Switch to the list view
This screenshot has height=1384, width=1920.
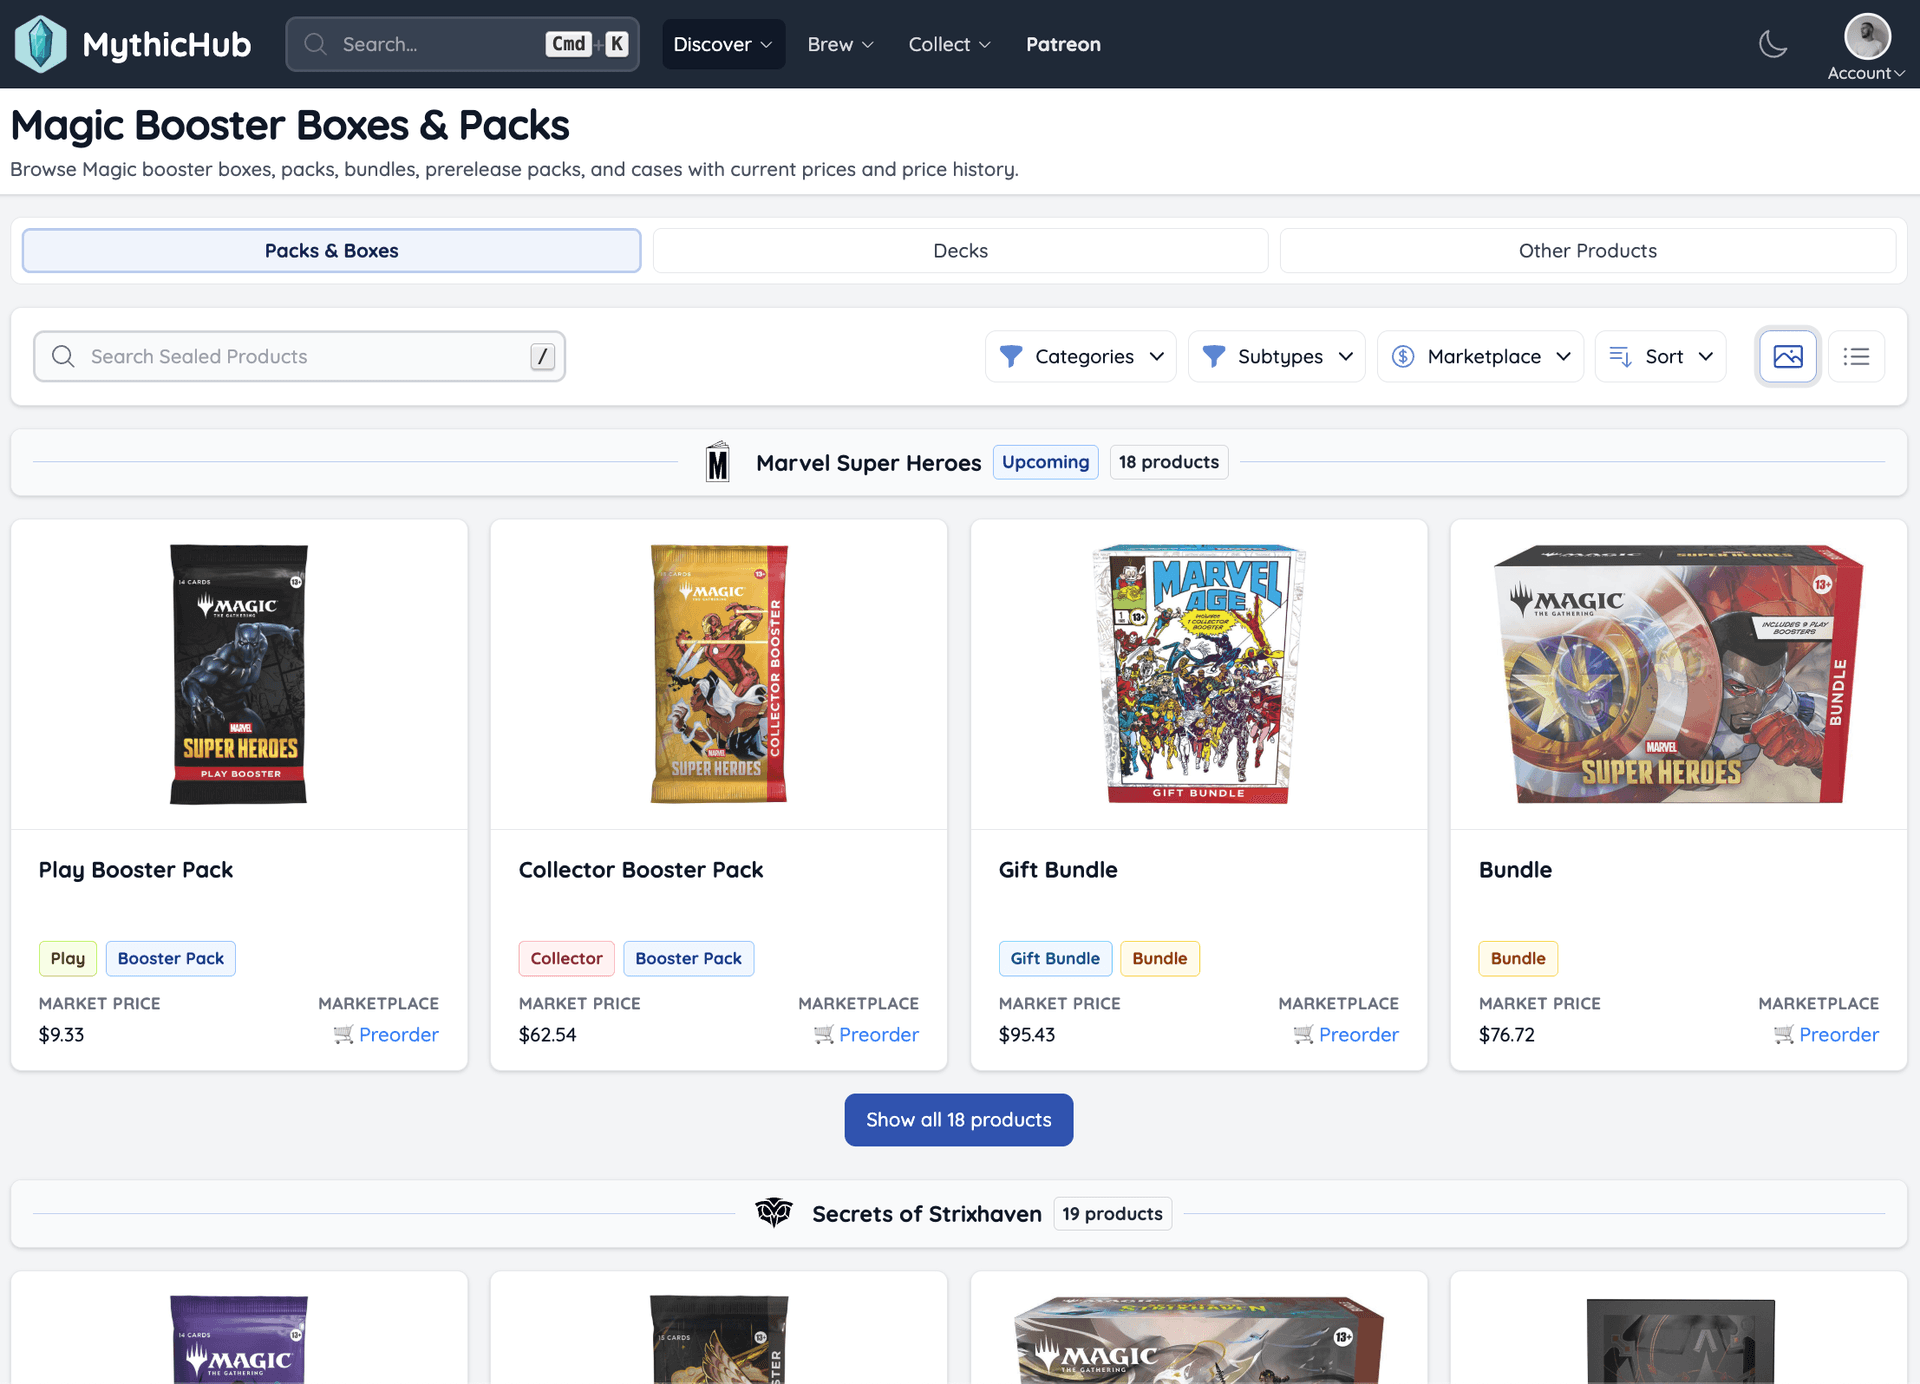[x=1856, y=356]
